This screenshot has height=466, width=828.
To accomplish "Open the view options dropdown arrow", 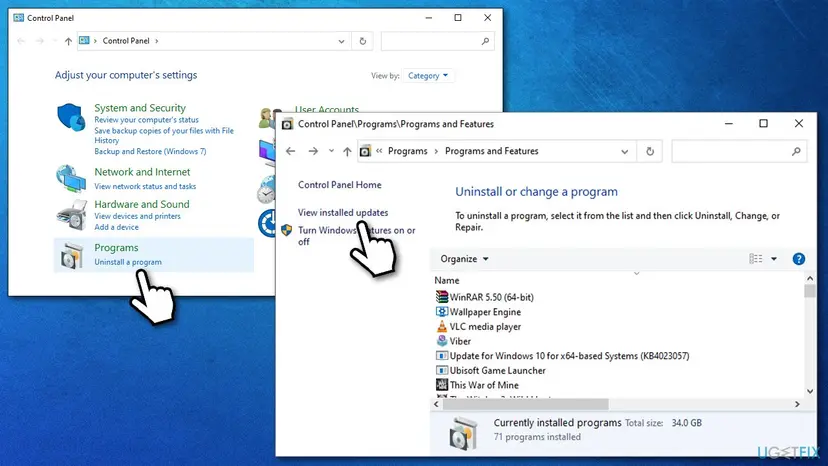I will click(x=774, y=259).
